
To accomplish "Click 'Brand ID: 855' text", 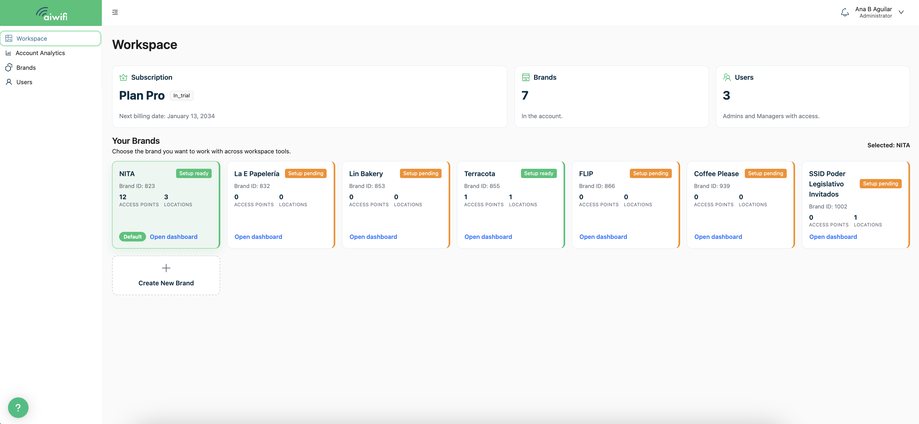I will (482, 186).
